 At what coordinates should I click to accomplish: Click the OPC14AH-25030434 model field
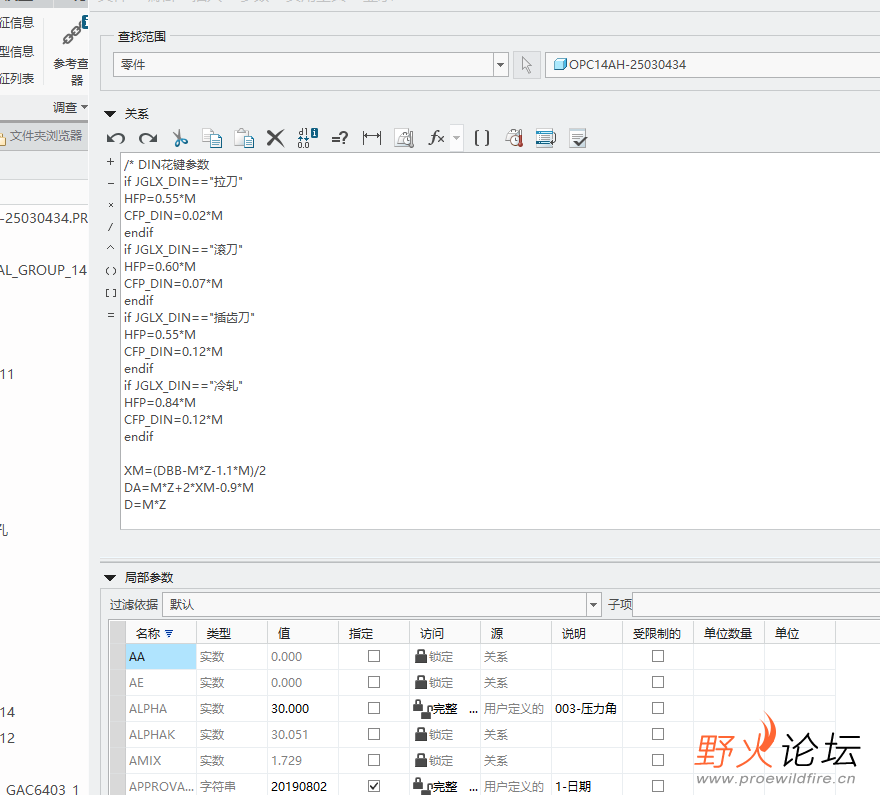tap(712, 65)
